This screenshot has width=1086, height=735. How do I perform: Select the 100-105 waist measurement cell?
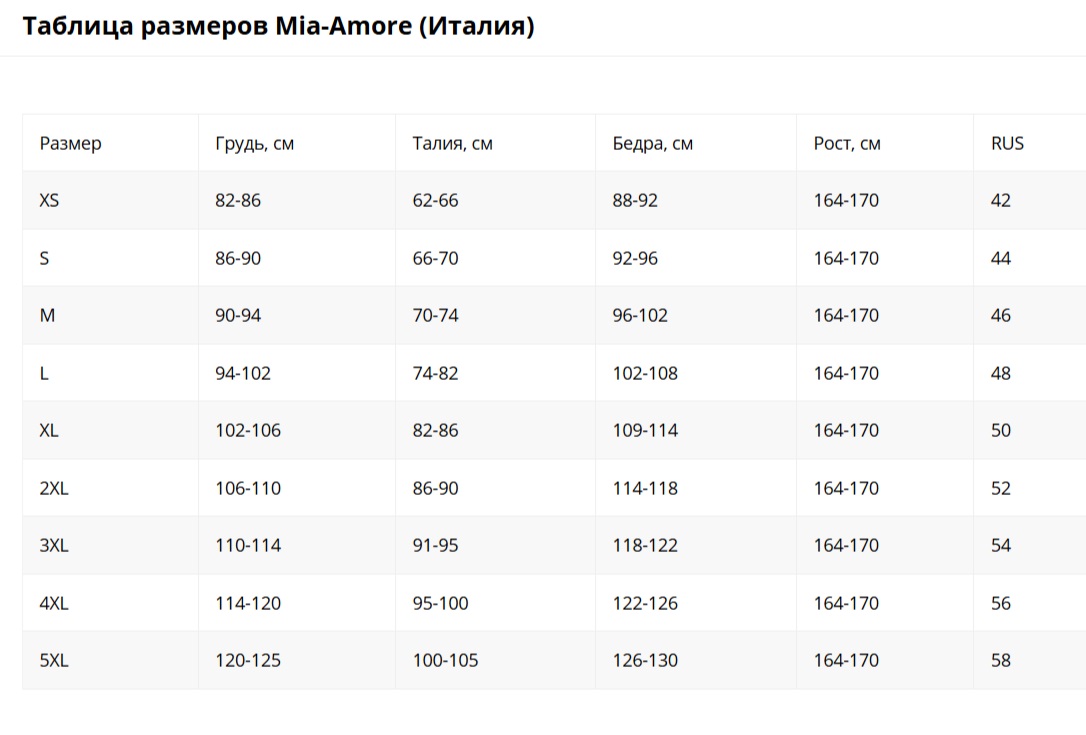pyautogui.click(x=445, y=660)
